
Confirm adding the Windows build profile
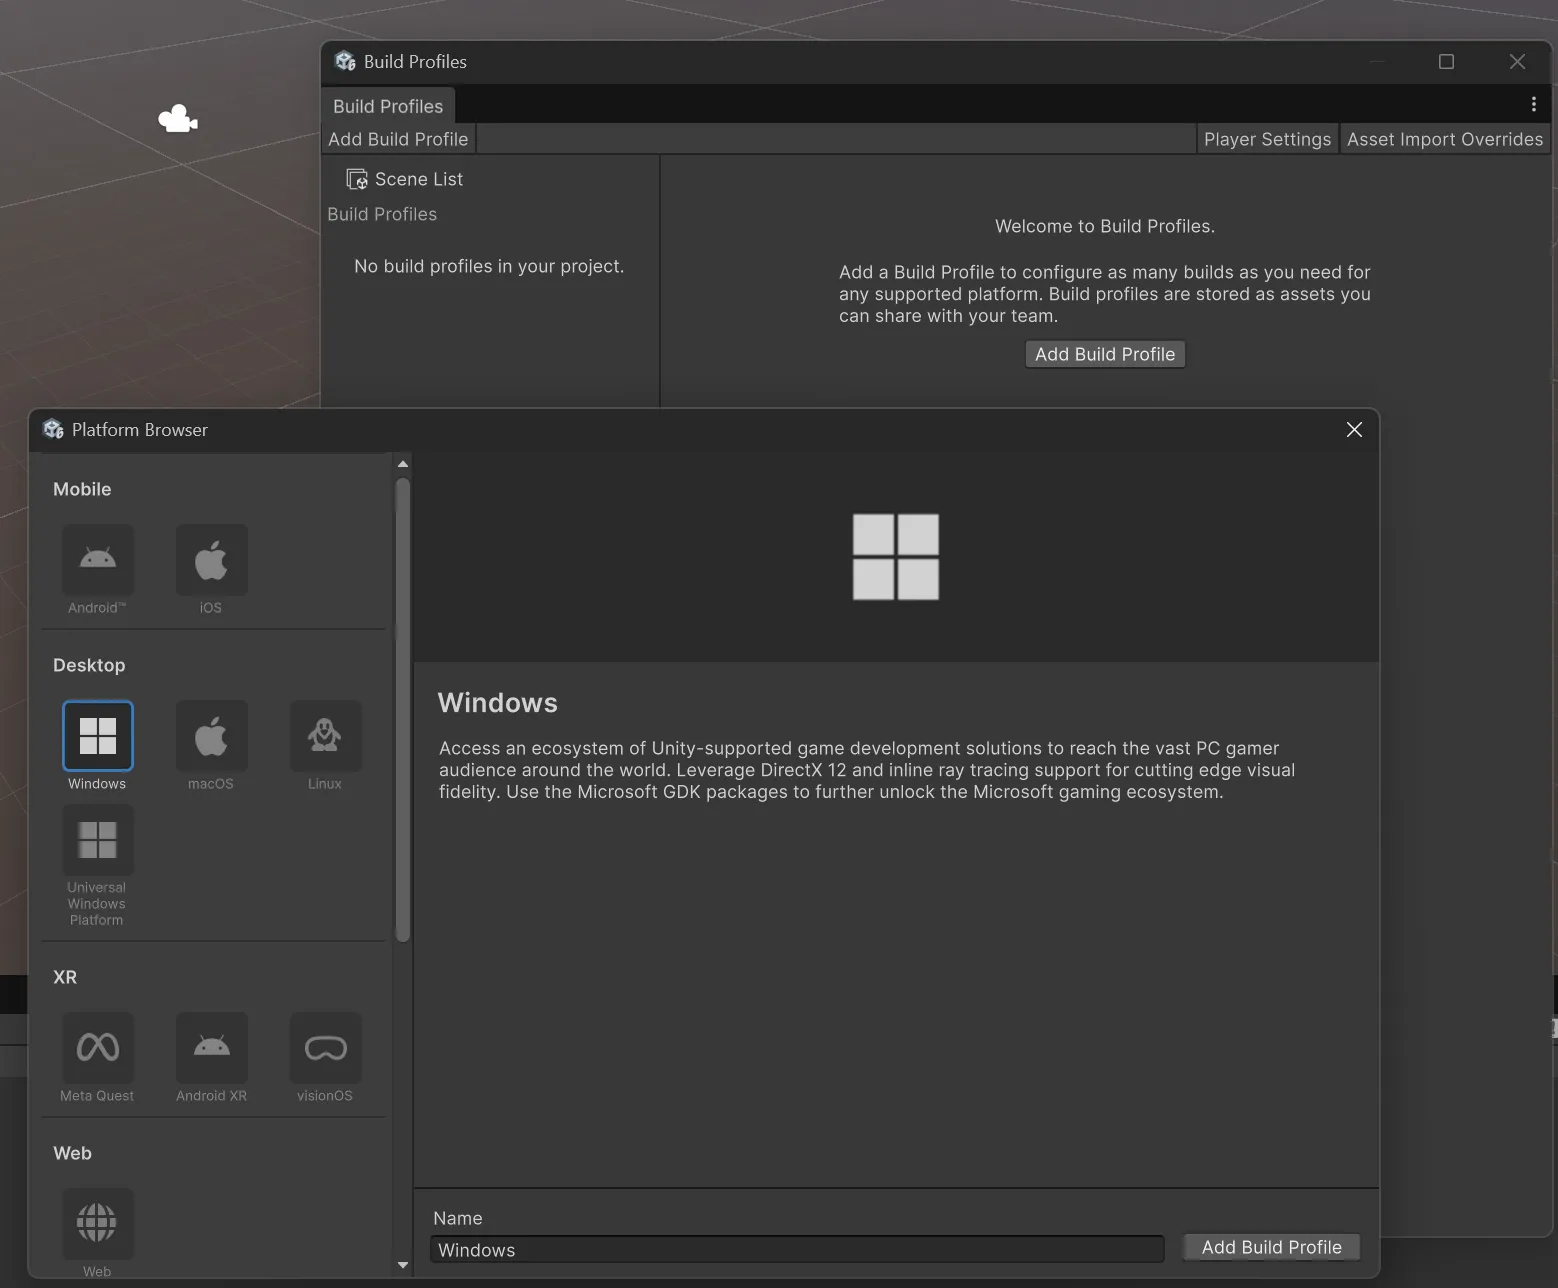1271,1247
